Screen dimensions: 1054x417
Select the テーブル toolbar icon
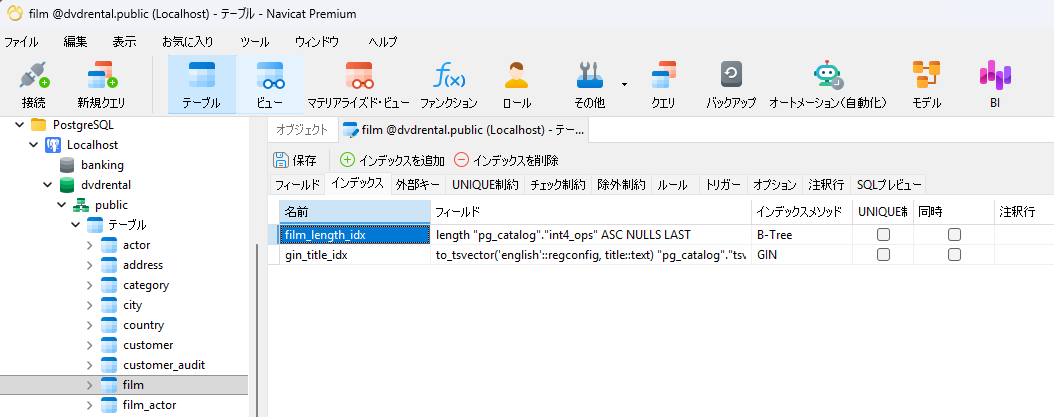(x=202, y=75)
